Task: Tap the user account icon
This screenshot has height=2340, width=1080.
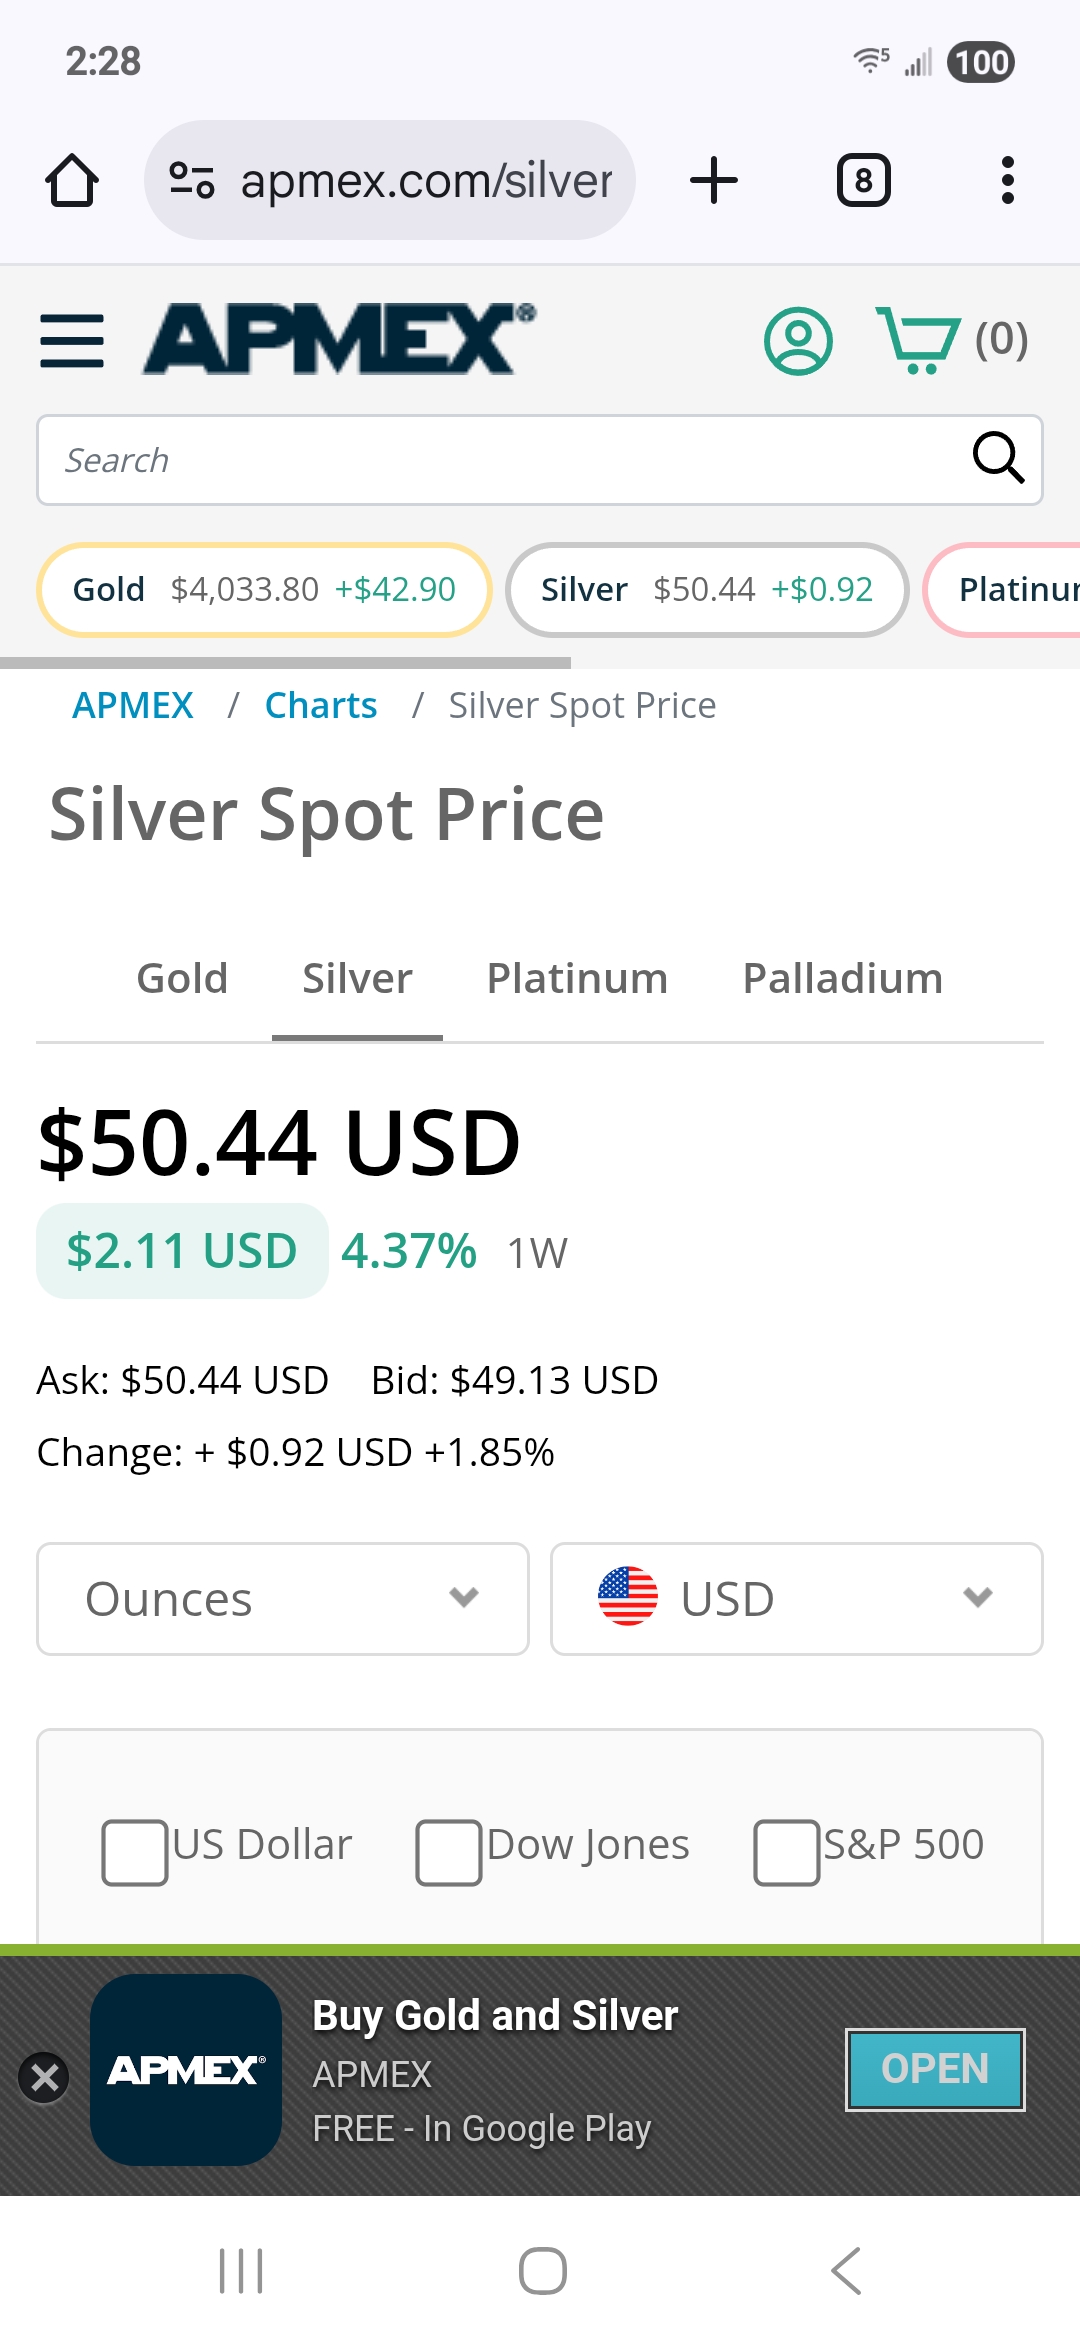Action: click(798, 341)
